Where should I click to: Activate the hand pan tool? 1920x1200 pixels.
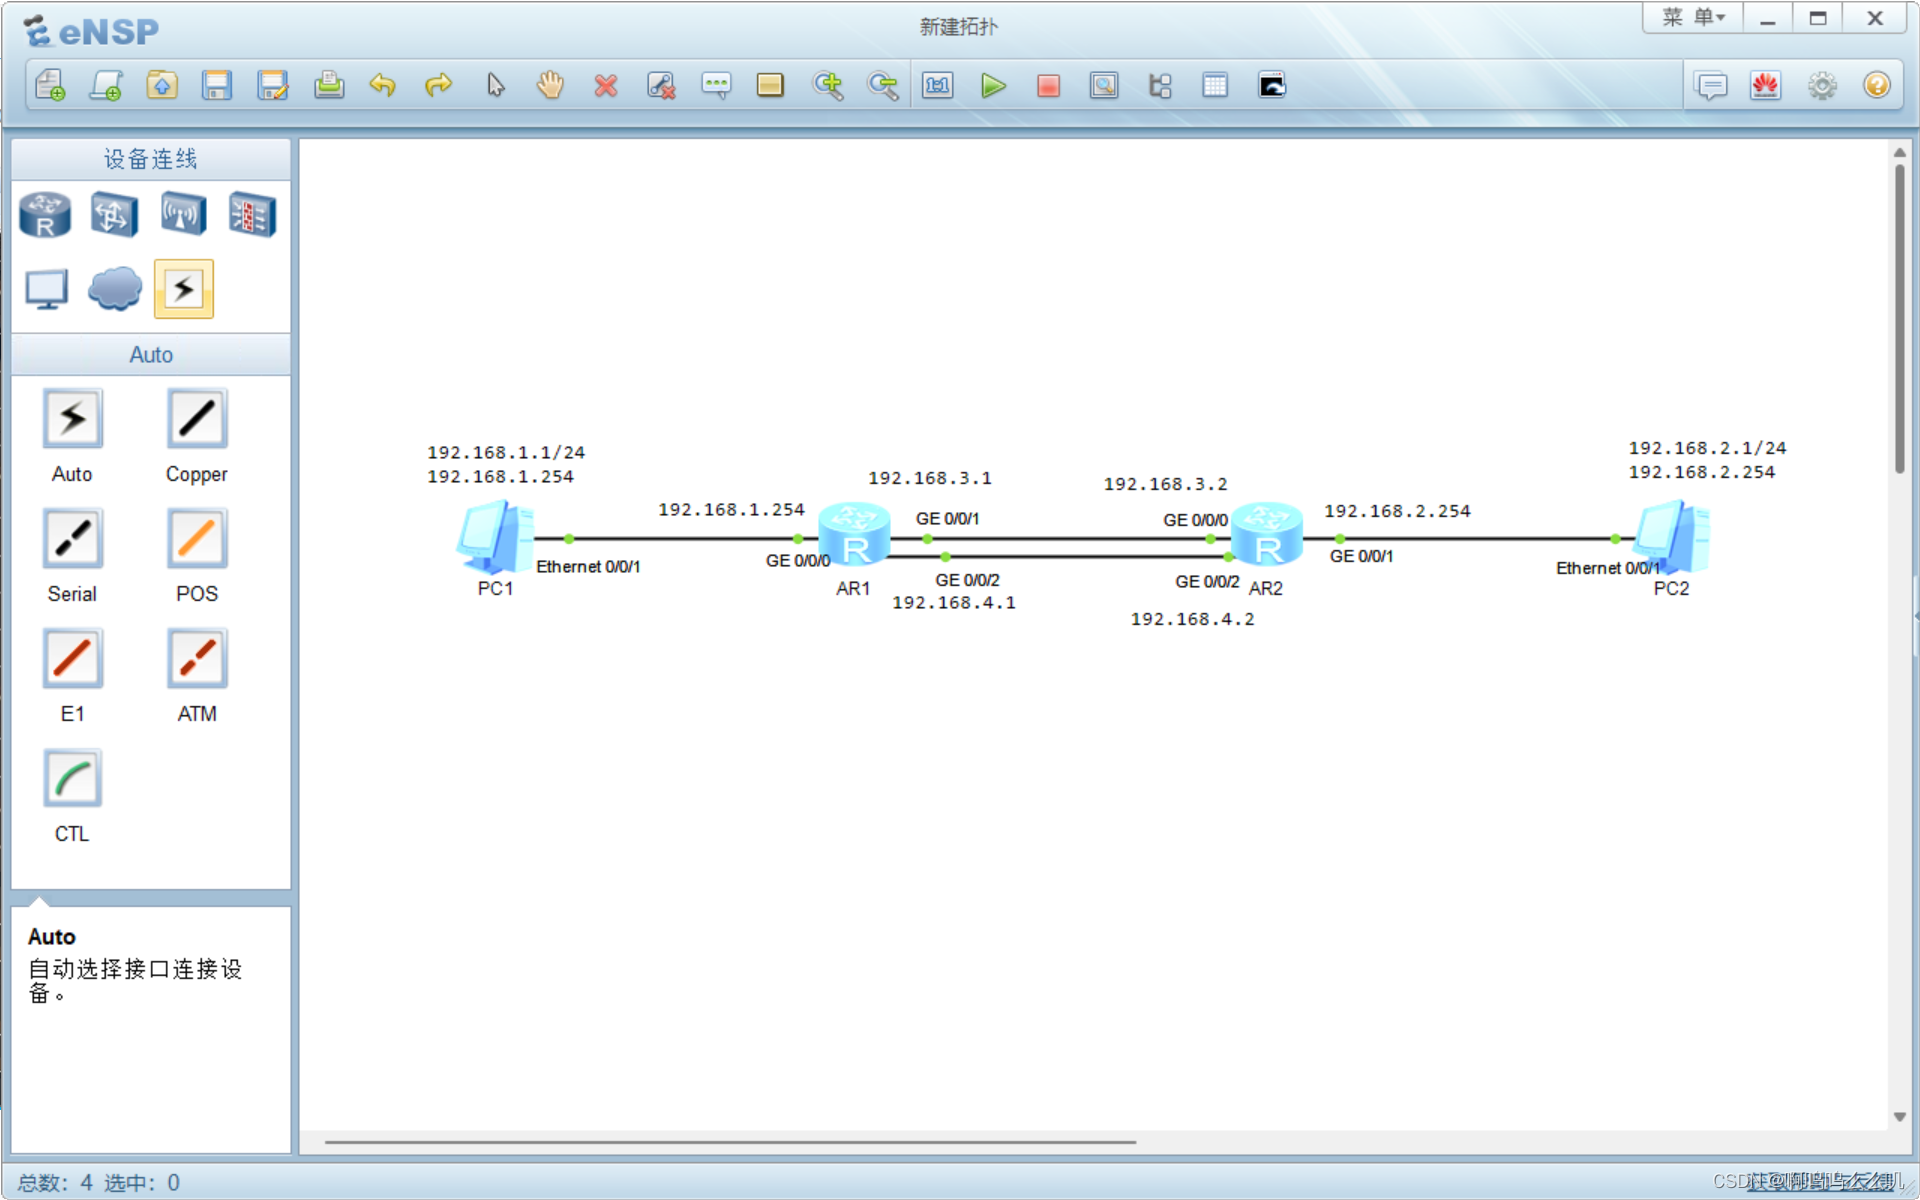(550, 86)
